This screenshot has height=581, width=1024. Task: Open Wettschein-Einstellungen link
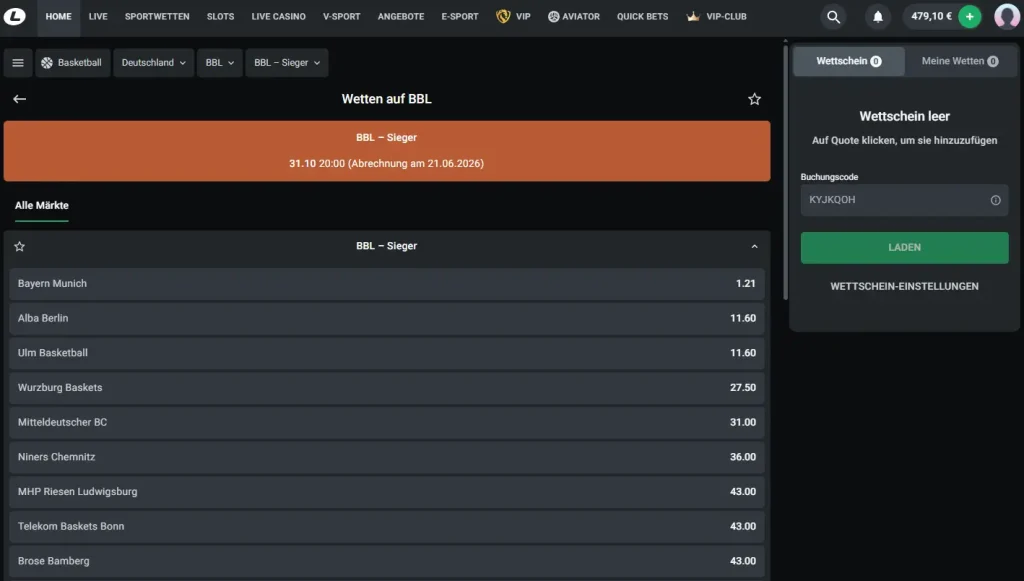tap(904, 286)
